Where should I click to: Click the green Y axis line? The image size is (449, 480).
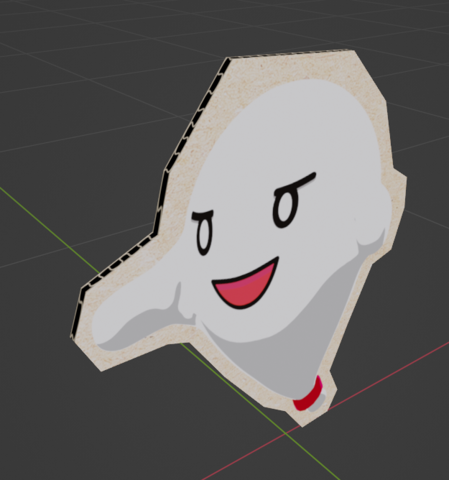[x=50, y=226]
